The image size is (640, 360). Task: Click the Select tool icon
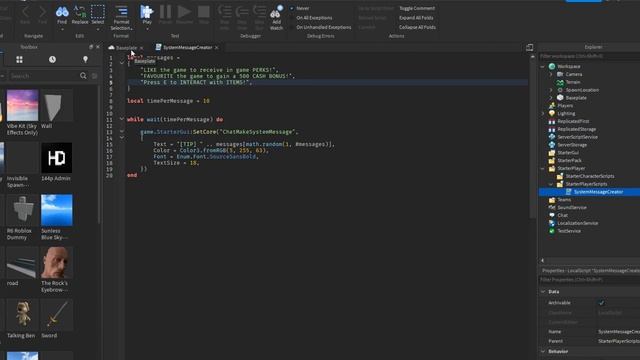click(x=98, y=12)
